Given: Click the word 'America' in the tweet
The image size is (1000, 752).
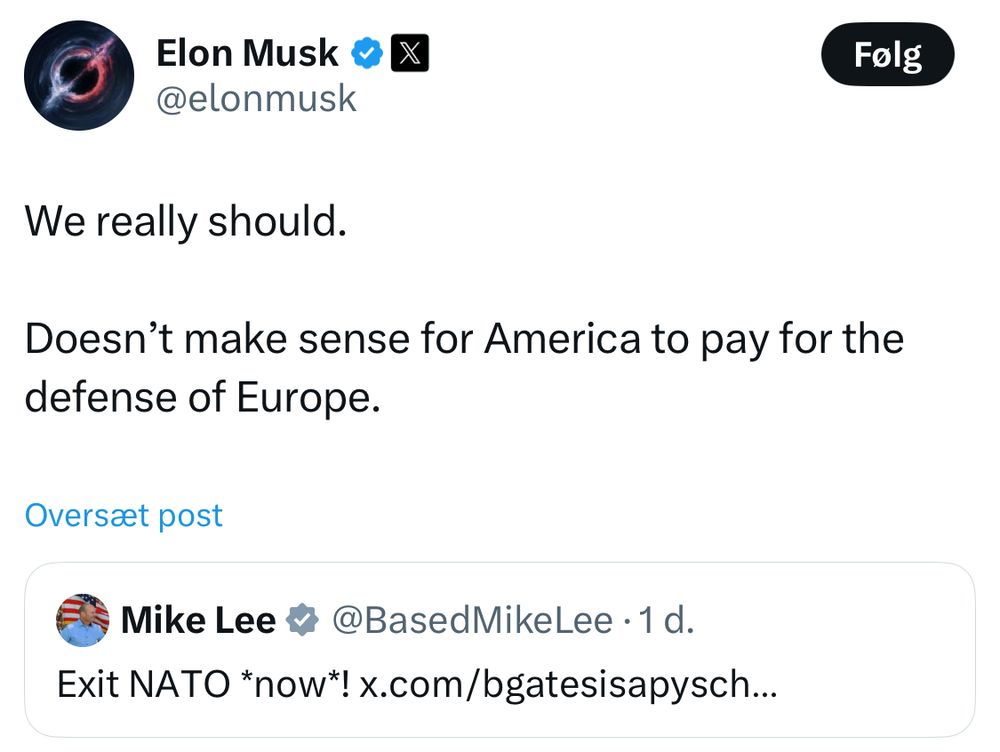Looking at the screenshot, I should tap(562, 339).
